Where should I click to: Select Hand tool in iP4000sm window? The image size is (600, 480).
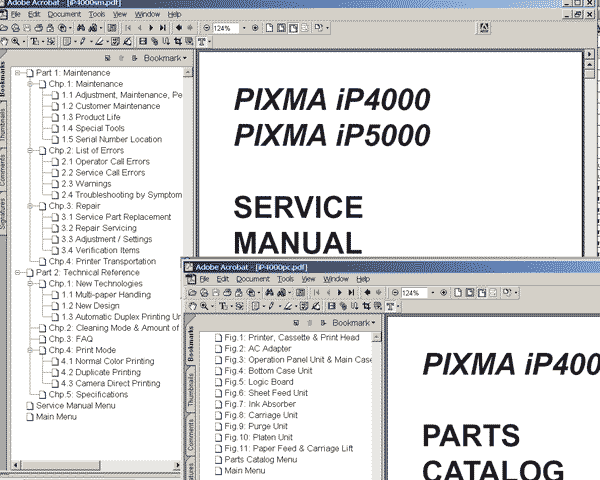tap(4, 41)
